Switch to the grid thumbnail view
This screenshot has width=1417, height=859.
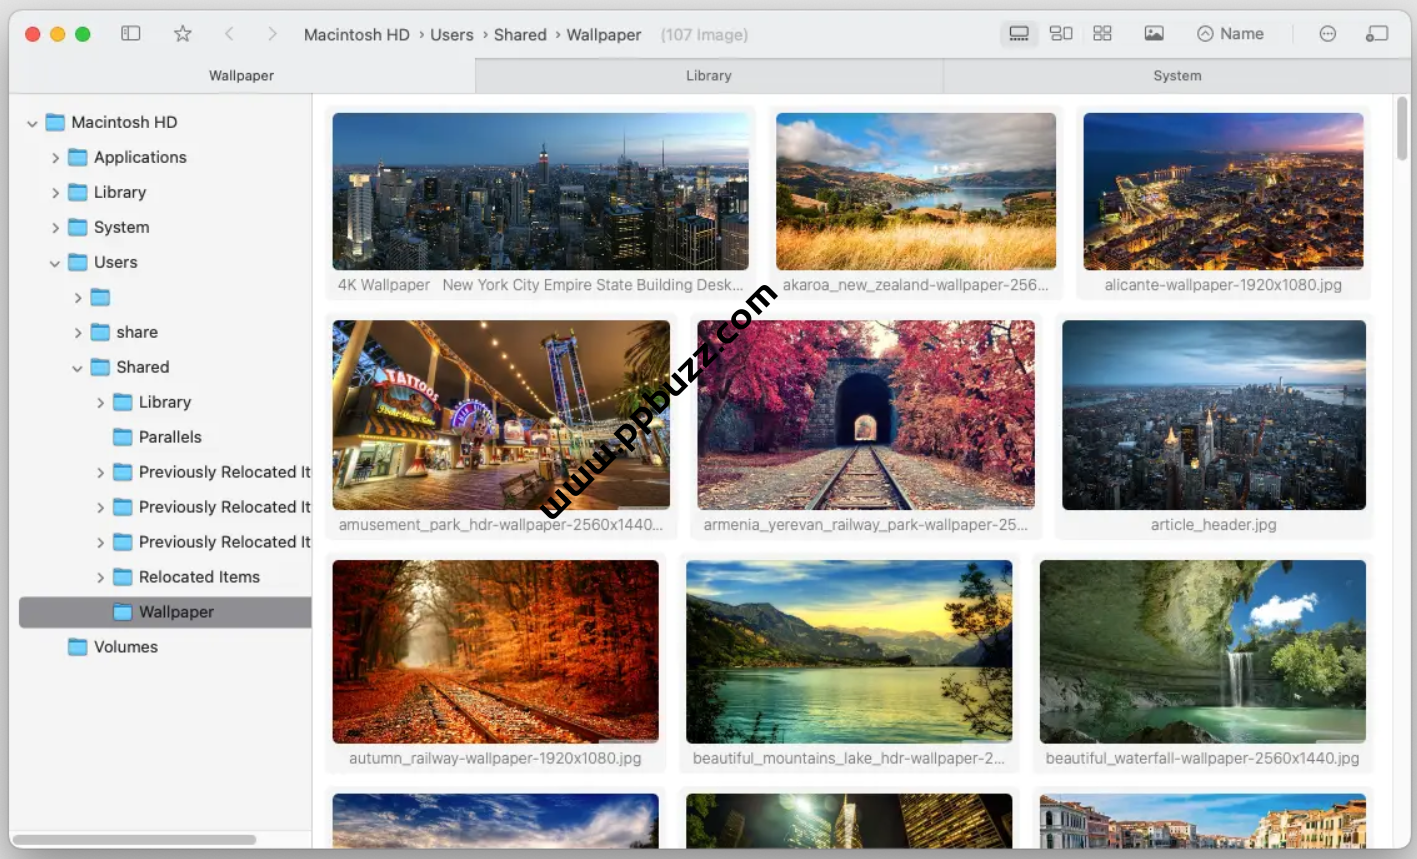(1102, 34)
